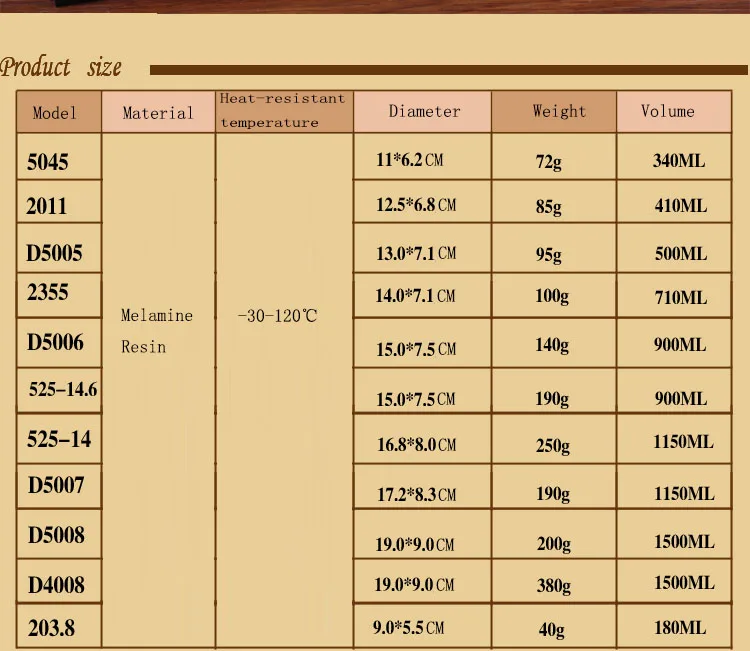Click the 203.8 model cell
The width and height of the screenshot is (750, 651).
tap(59, 626)
